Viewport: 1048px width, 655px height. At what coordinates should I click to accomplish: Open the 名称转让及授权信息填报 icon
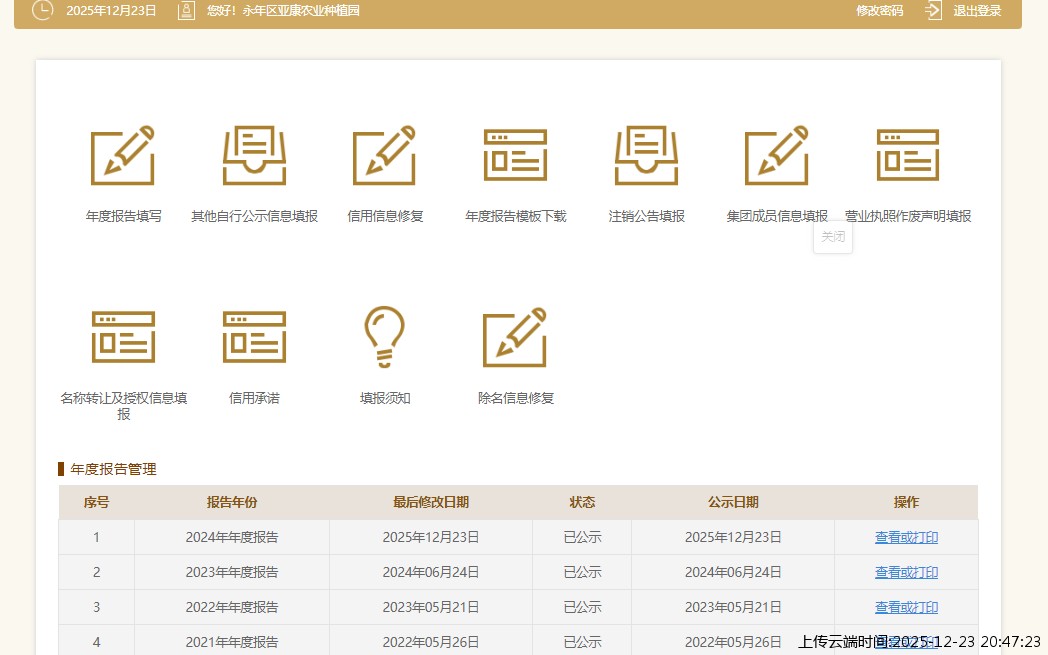coord(123,336)
